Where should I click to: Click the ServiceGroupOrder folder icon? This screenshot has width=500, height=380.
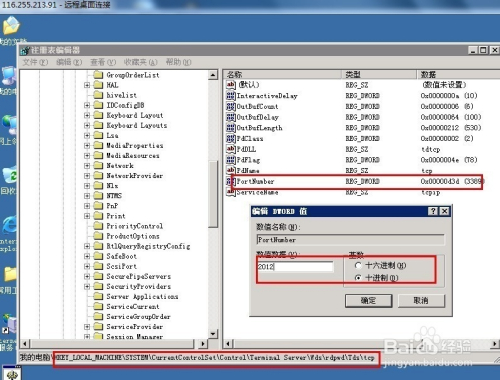[98, 316]
